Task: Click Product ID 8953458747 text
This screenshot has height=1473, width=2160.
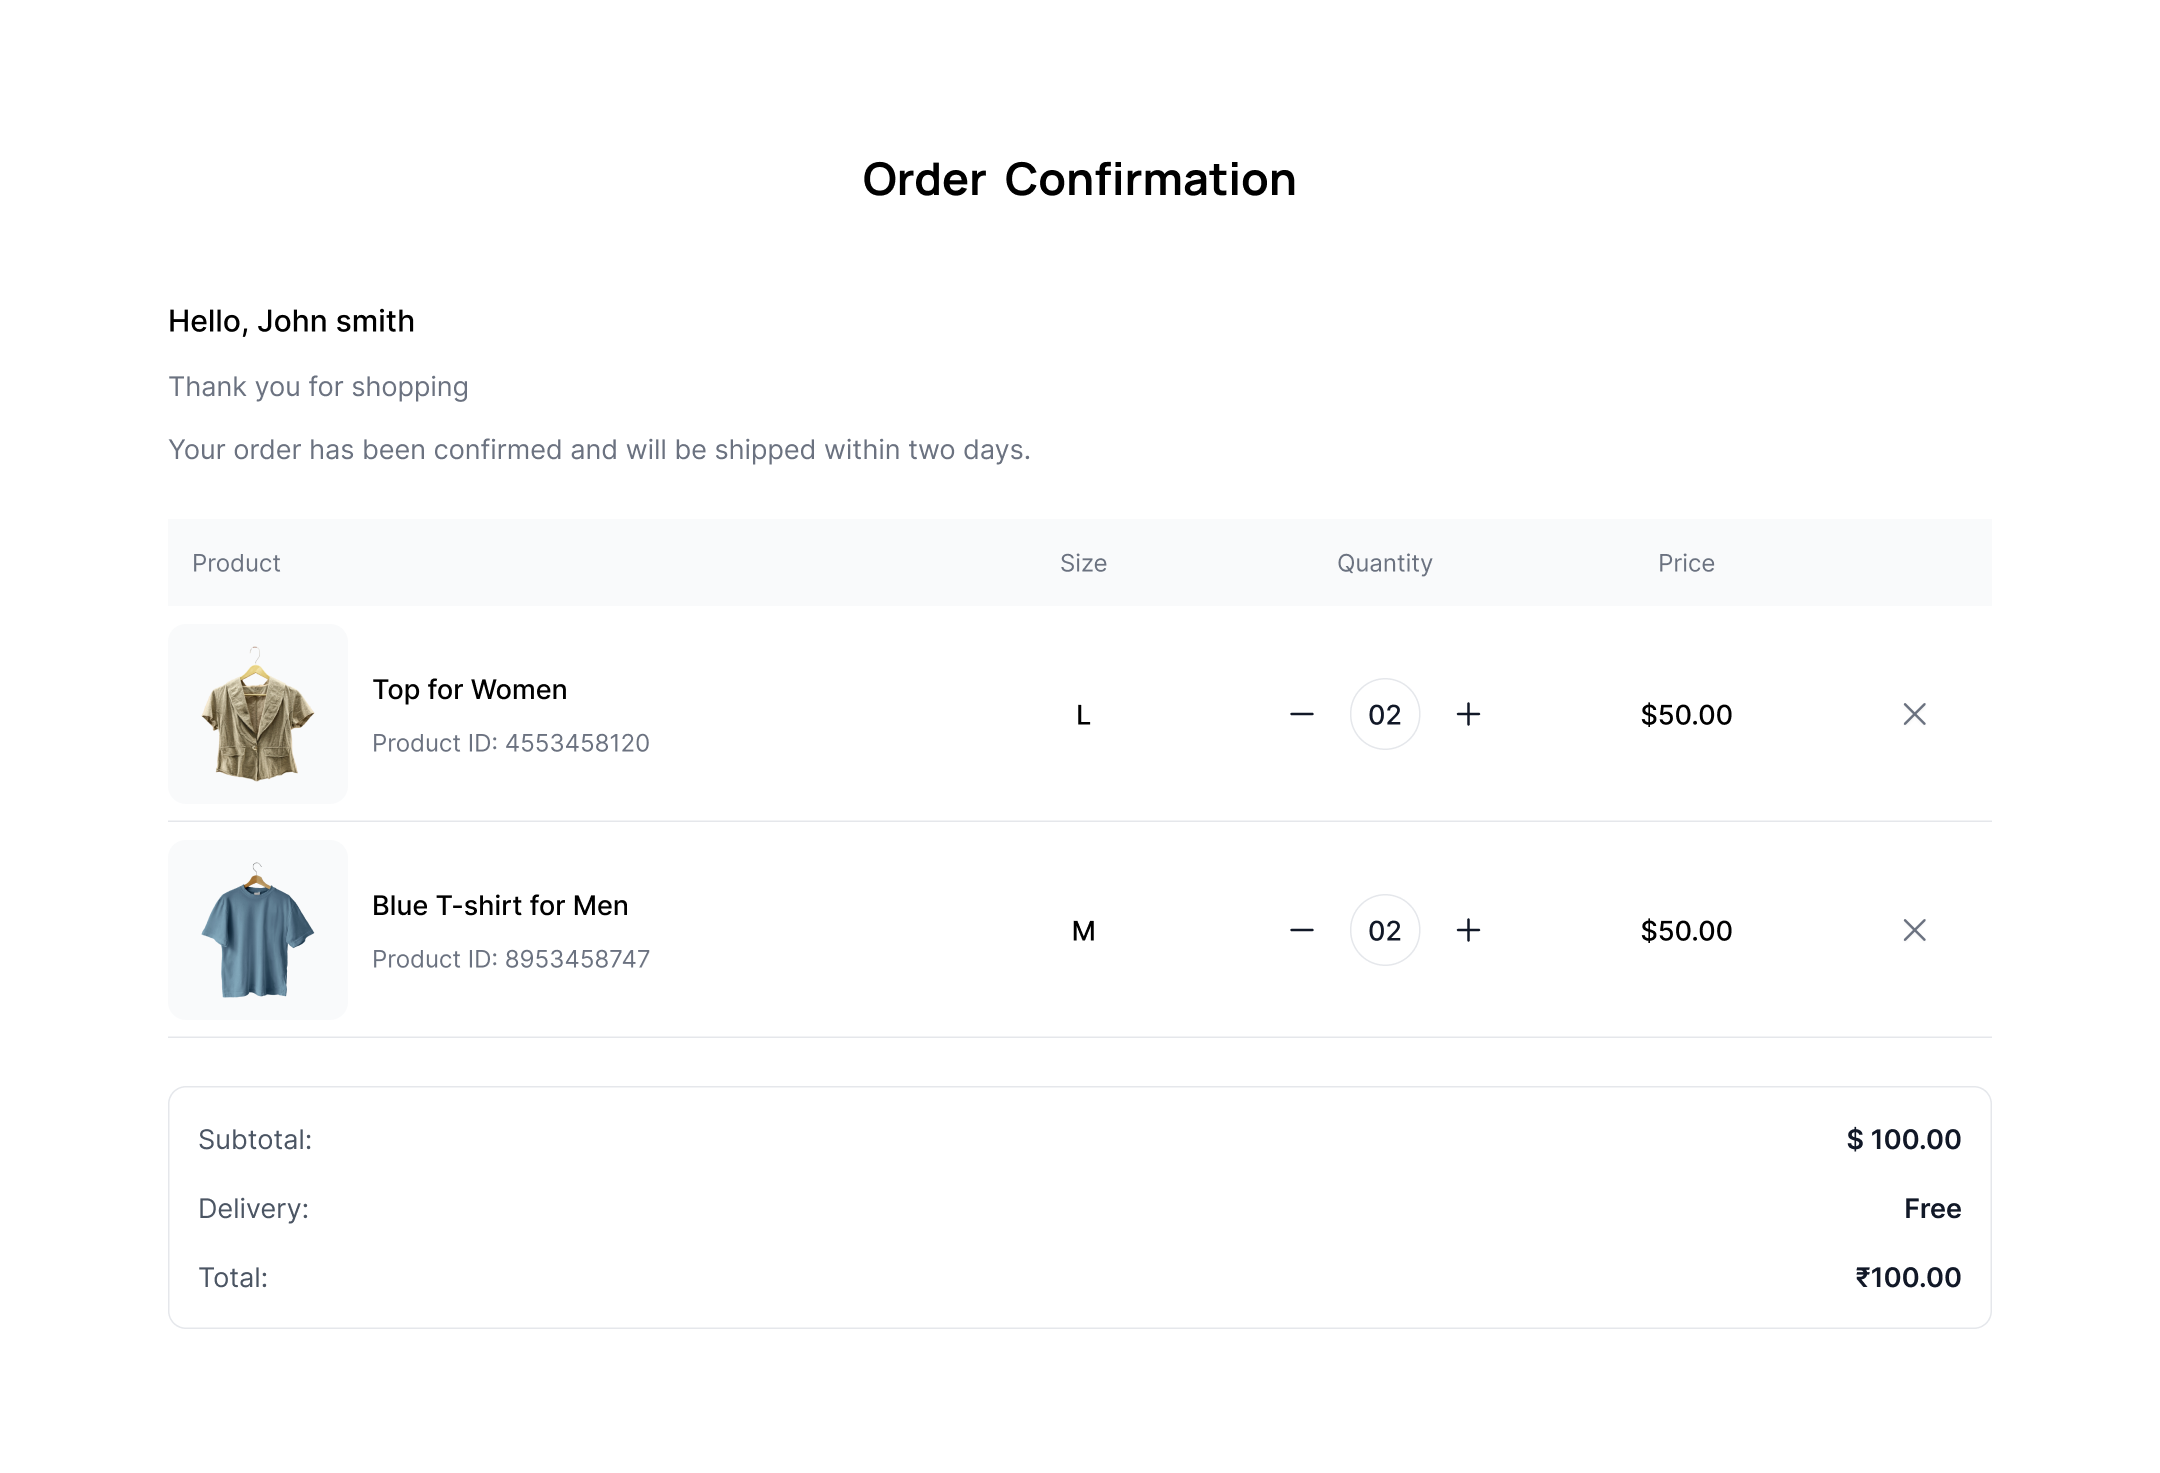Action: tap(511, 959)
